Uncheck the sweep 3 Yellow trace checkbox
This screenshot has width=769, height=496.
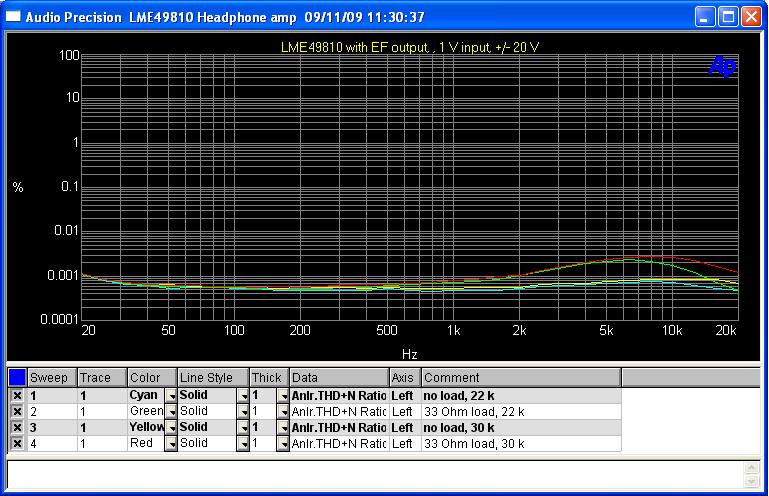[x=17, y=427]
